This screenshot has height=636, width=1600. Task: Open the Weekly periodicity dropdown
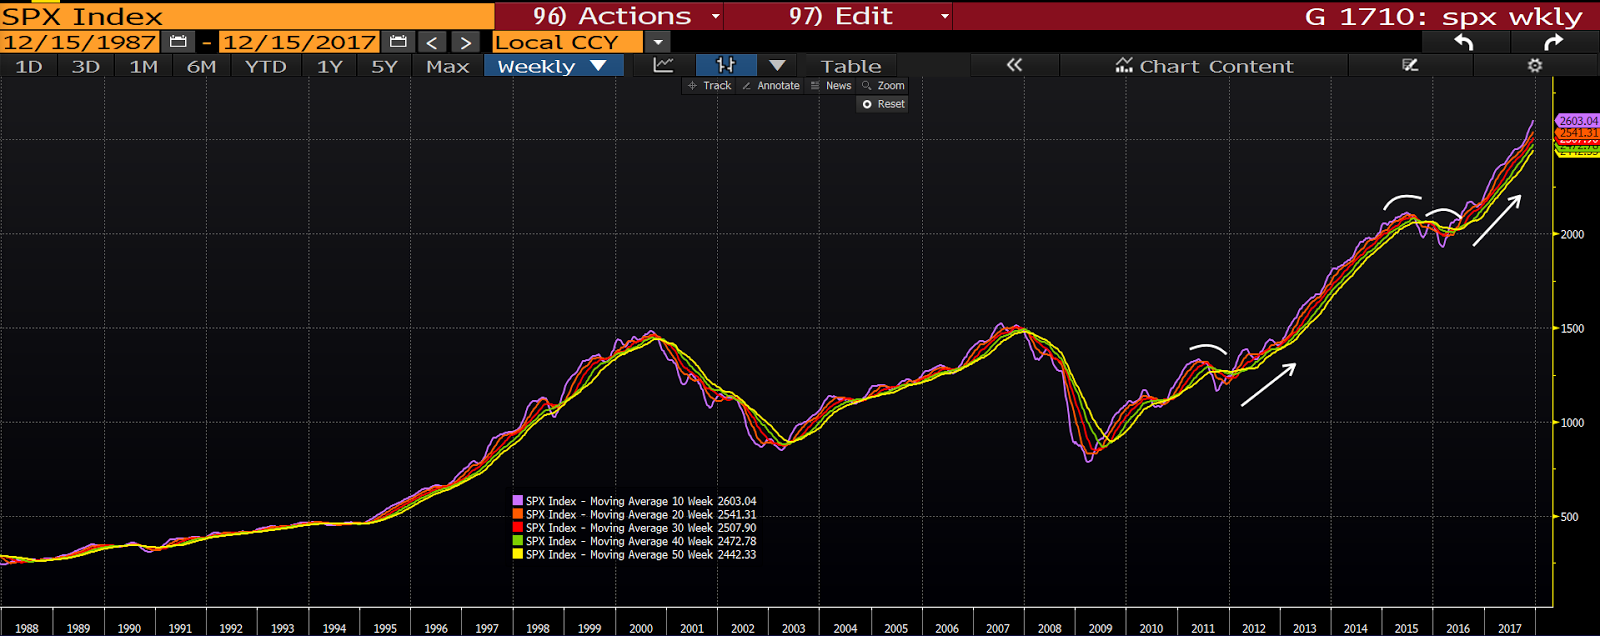tap(554, 66)
